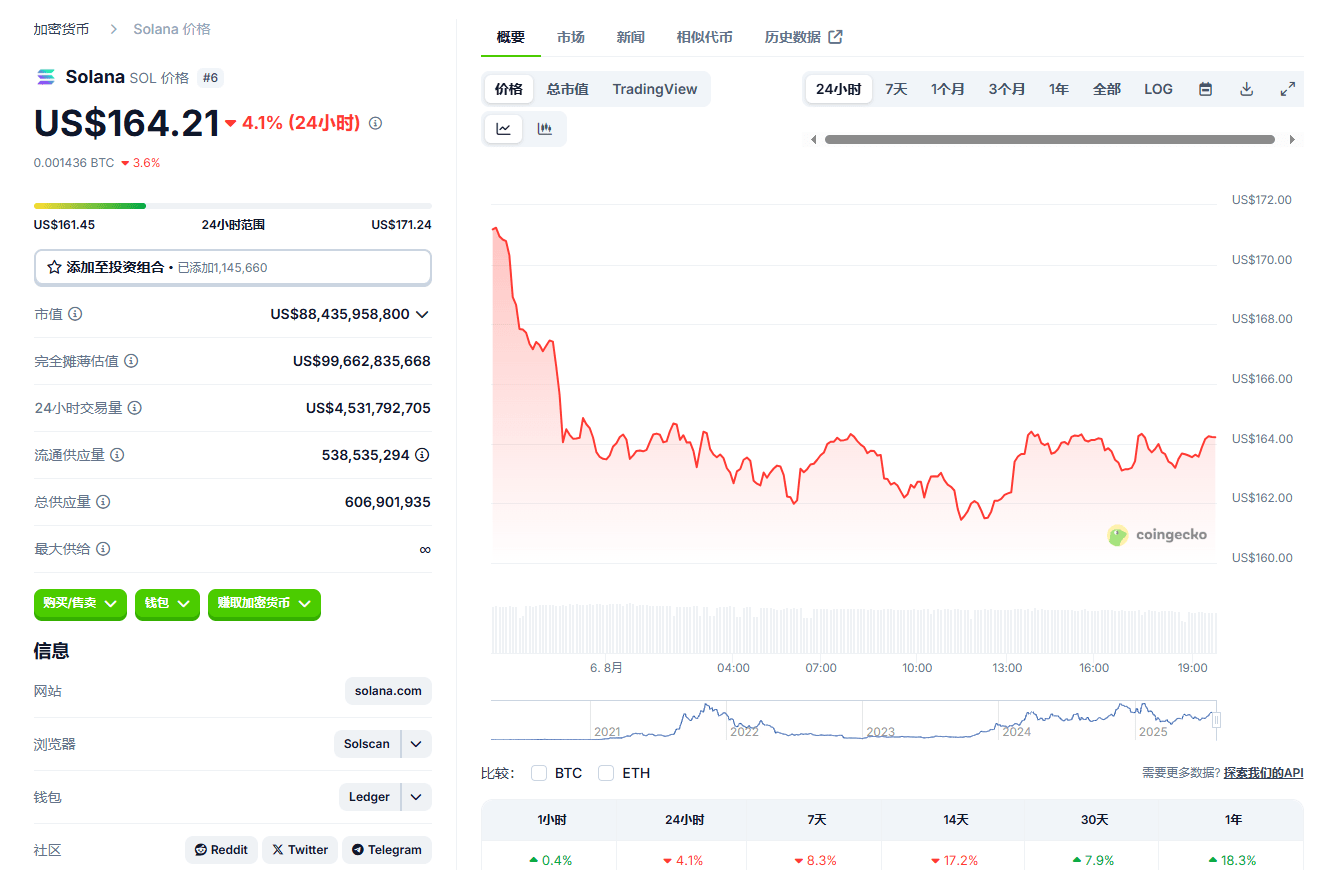Expand the 市值 value chevron

click(422, 314)
